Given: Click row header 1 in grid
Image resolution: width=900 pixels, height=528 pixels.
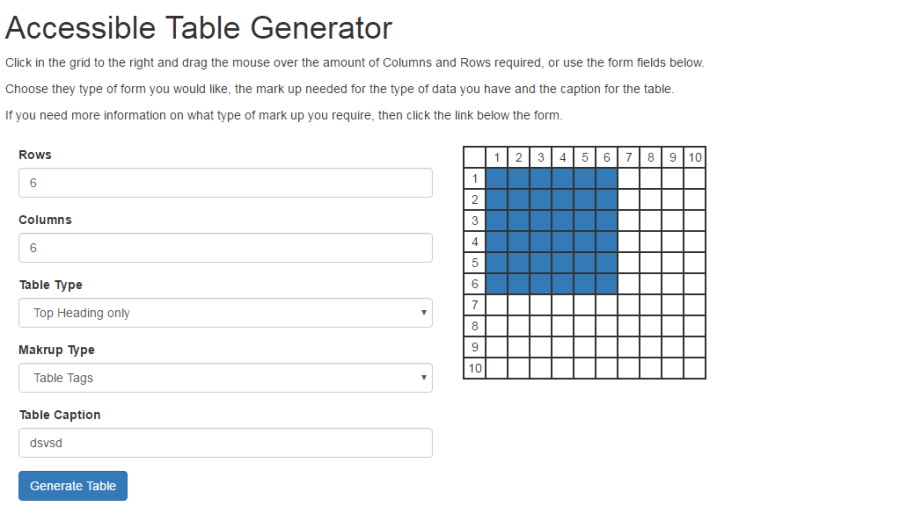Looking at the screenshot, I should tap(475, 178).
